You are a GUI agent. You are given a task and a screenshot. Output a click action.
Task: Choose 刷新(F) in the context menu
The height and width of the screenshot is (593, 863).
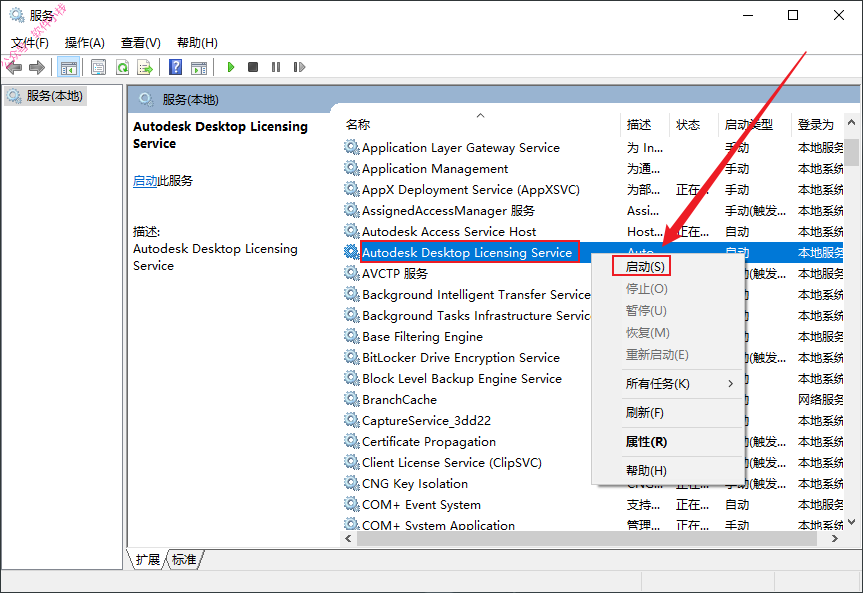point(668,412)
